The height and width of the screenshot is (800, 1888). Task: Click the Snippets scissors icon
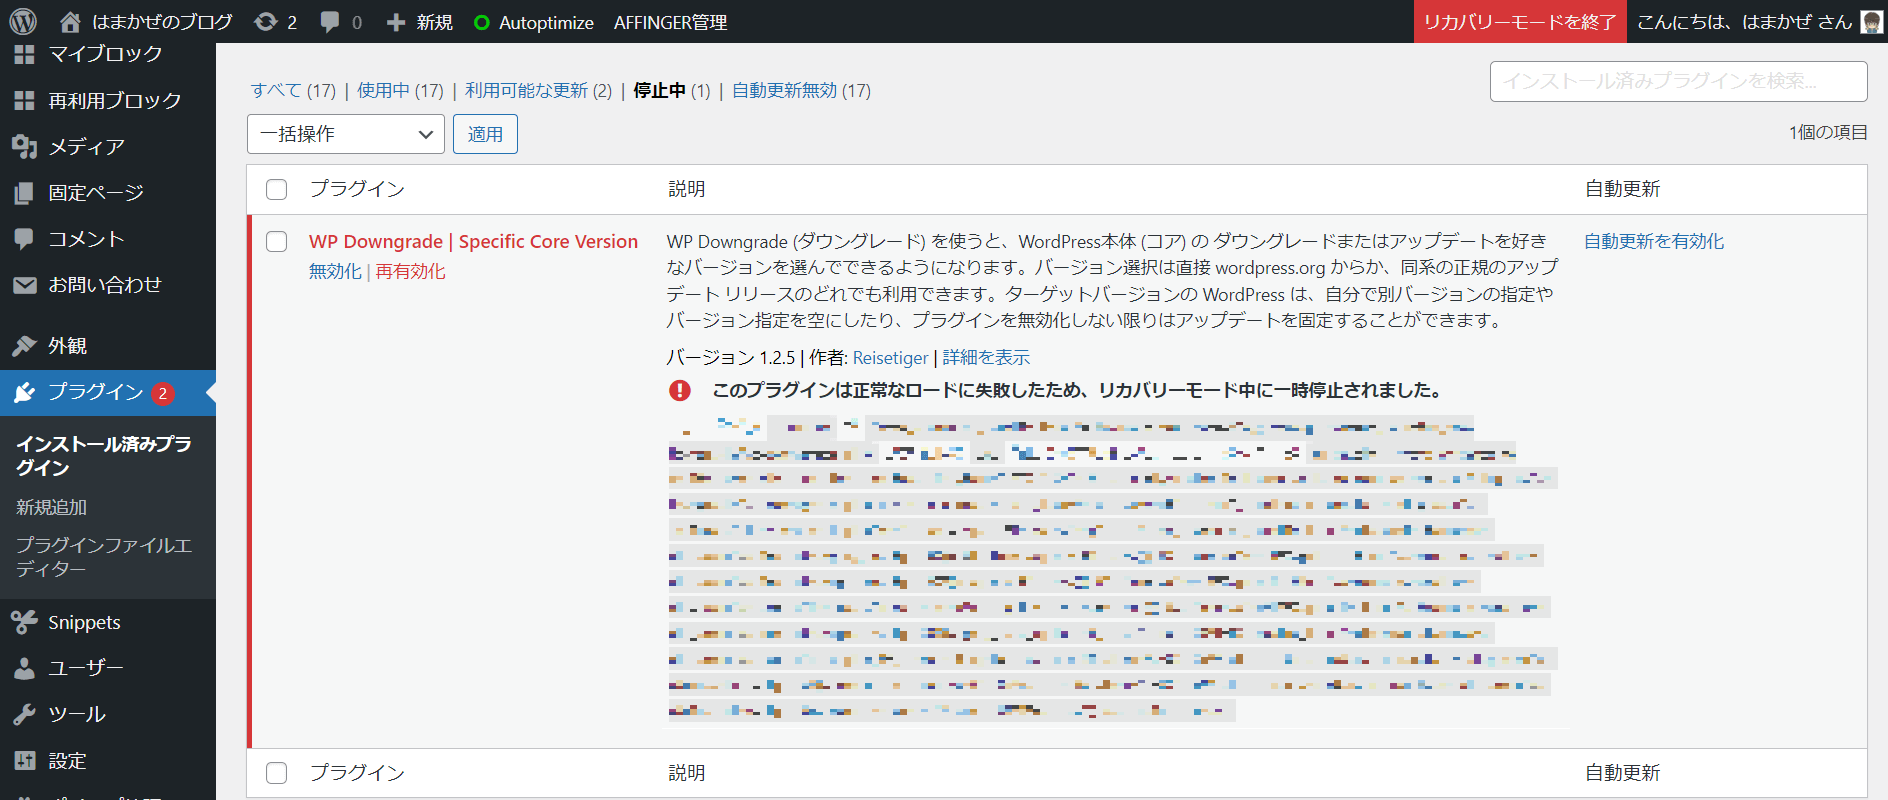tap(24, 622)
